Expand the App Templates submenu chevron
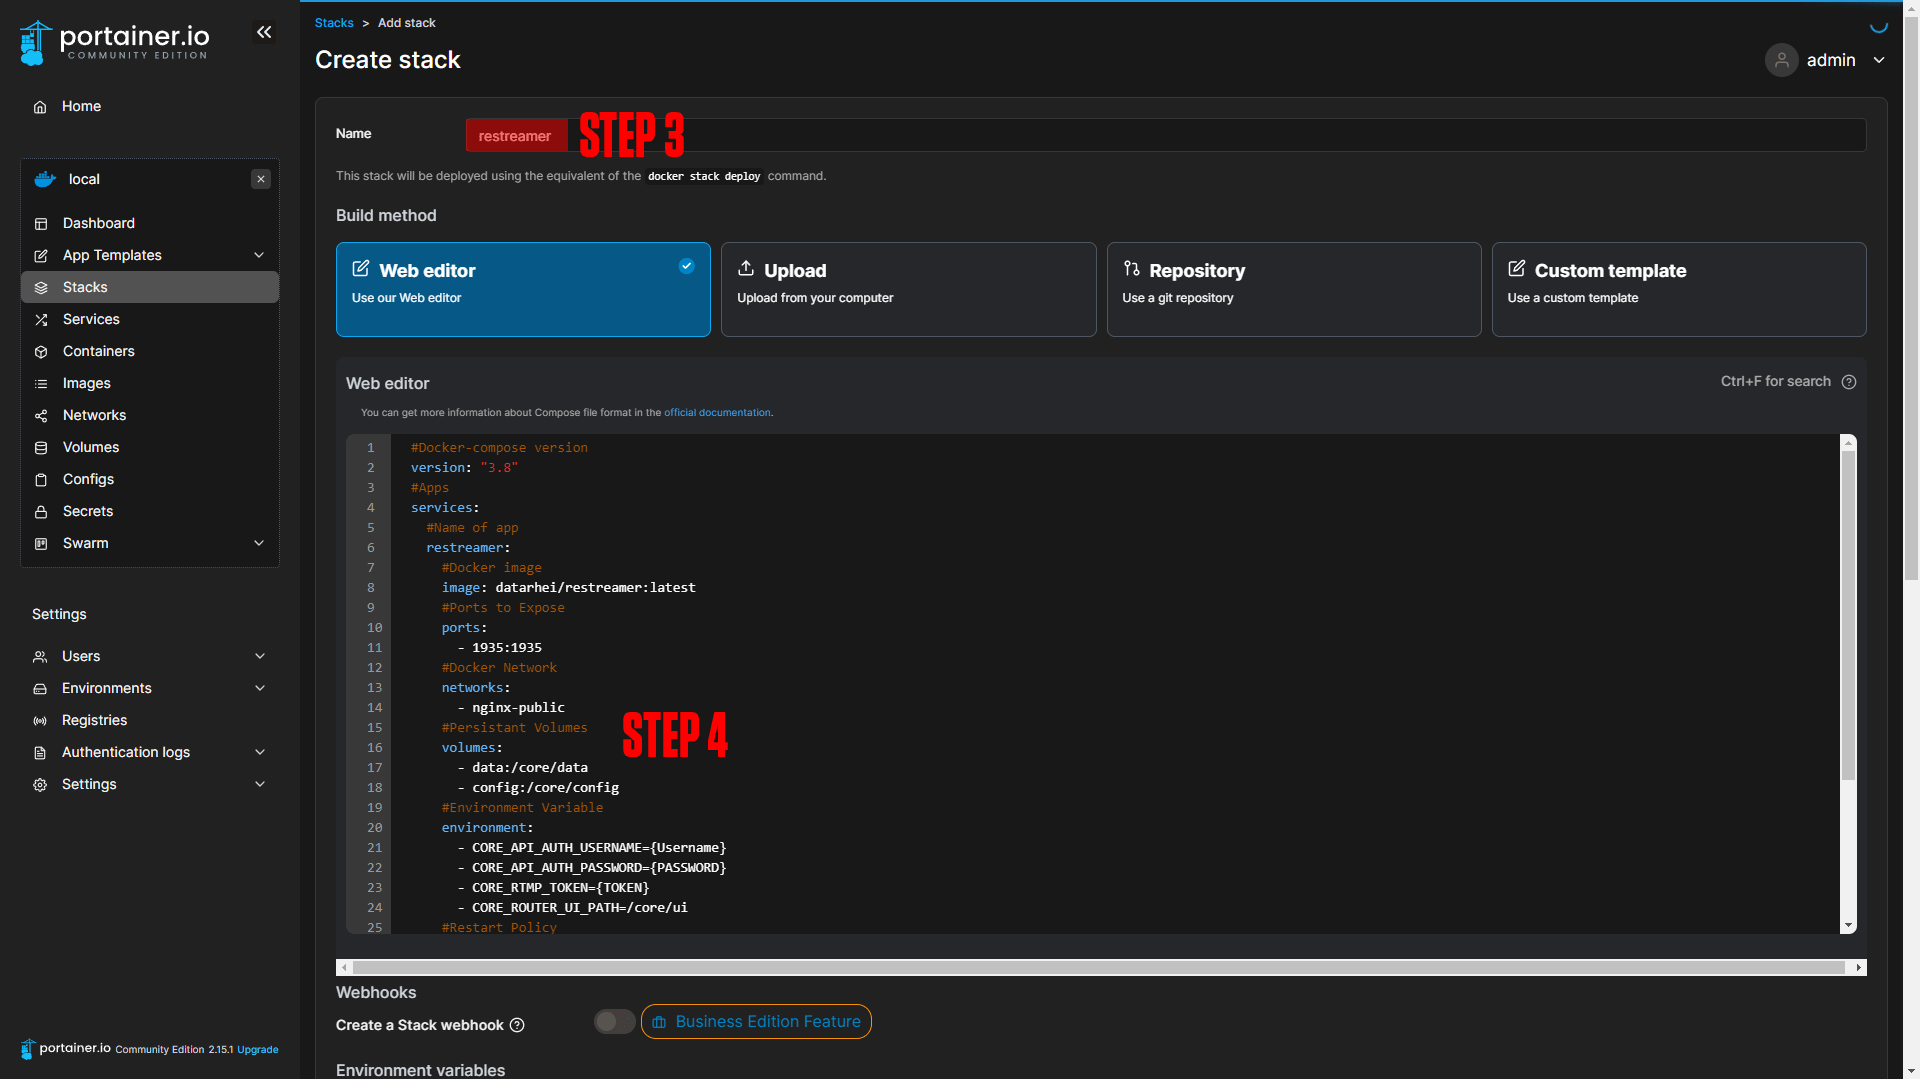Viewport: 1920px width, 1079px height. pos(259,255)
